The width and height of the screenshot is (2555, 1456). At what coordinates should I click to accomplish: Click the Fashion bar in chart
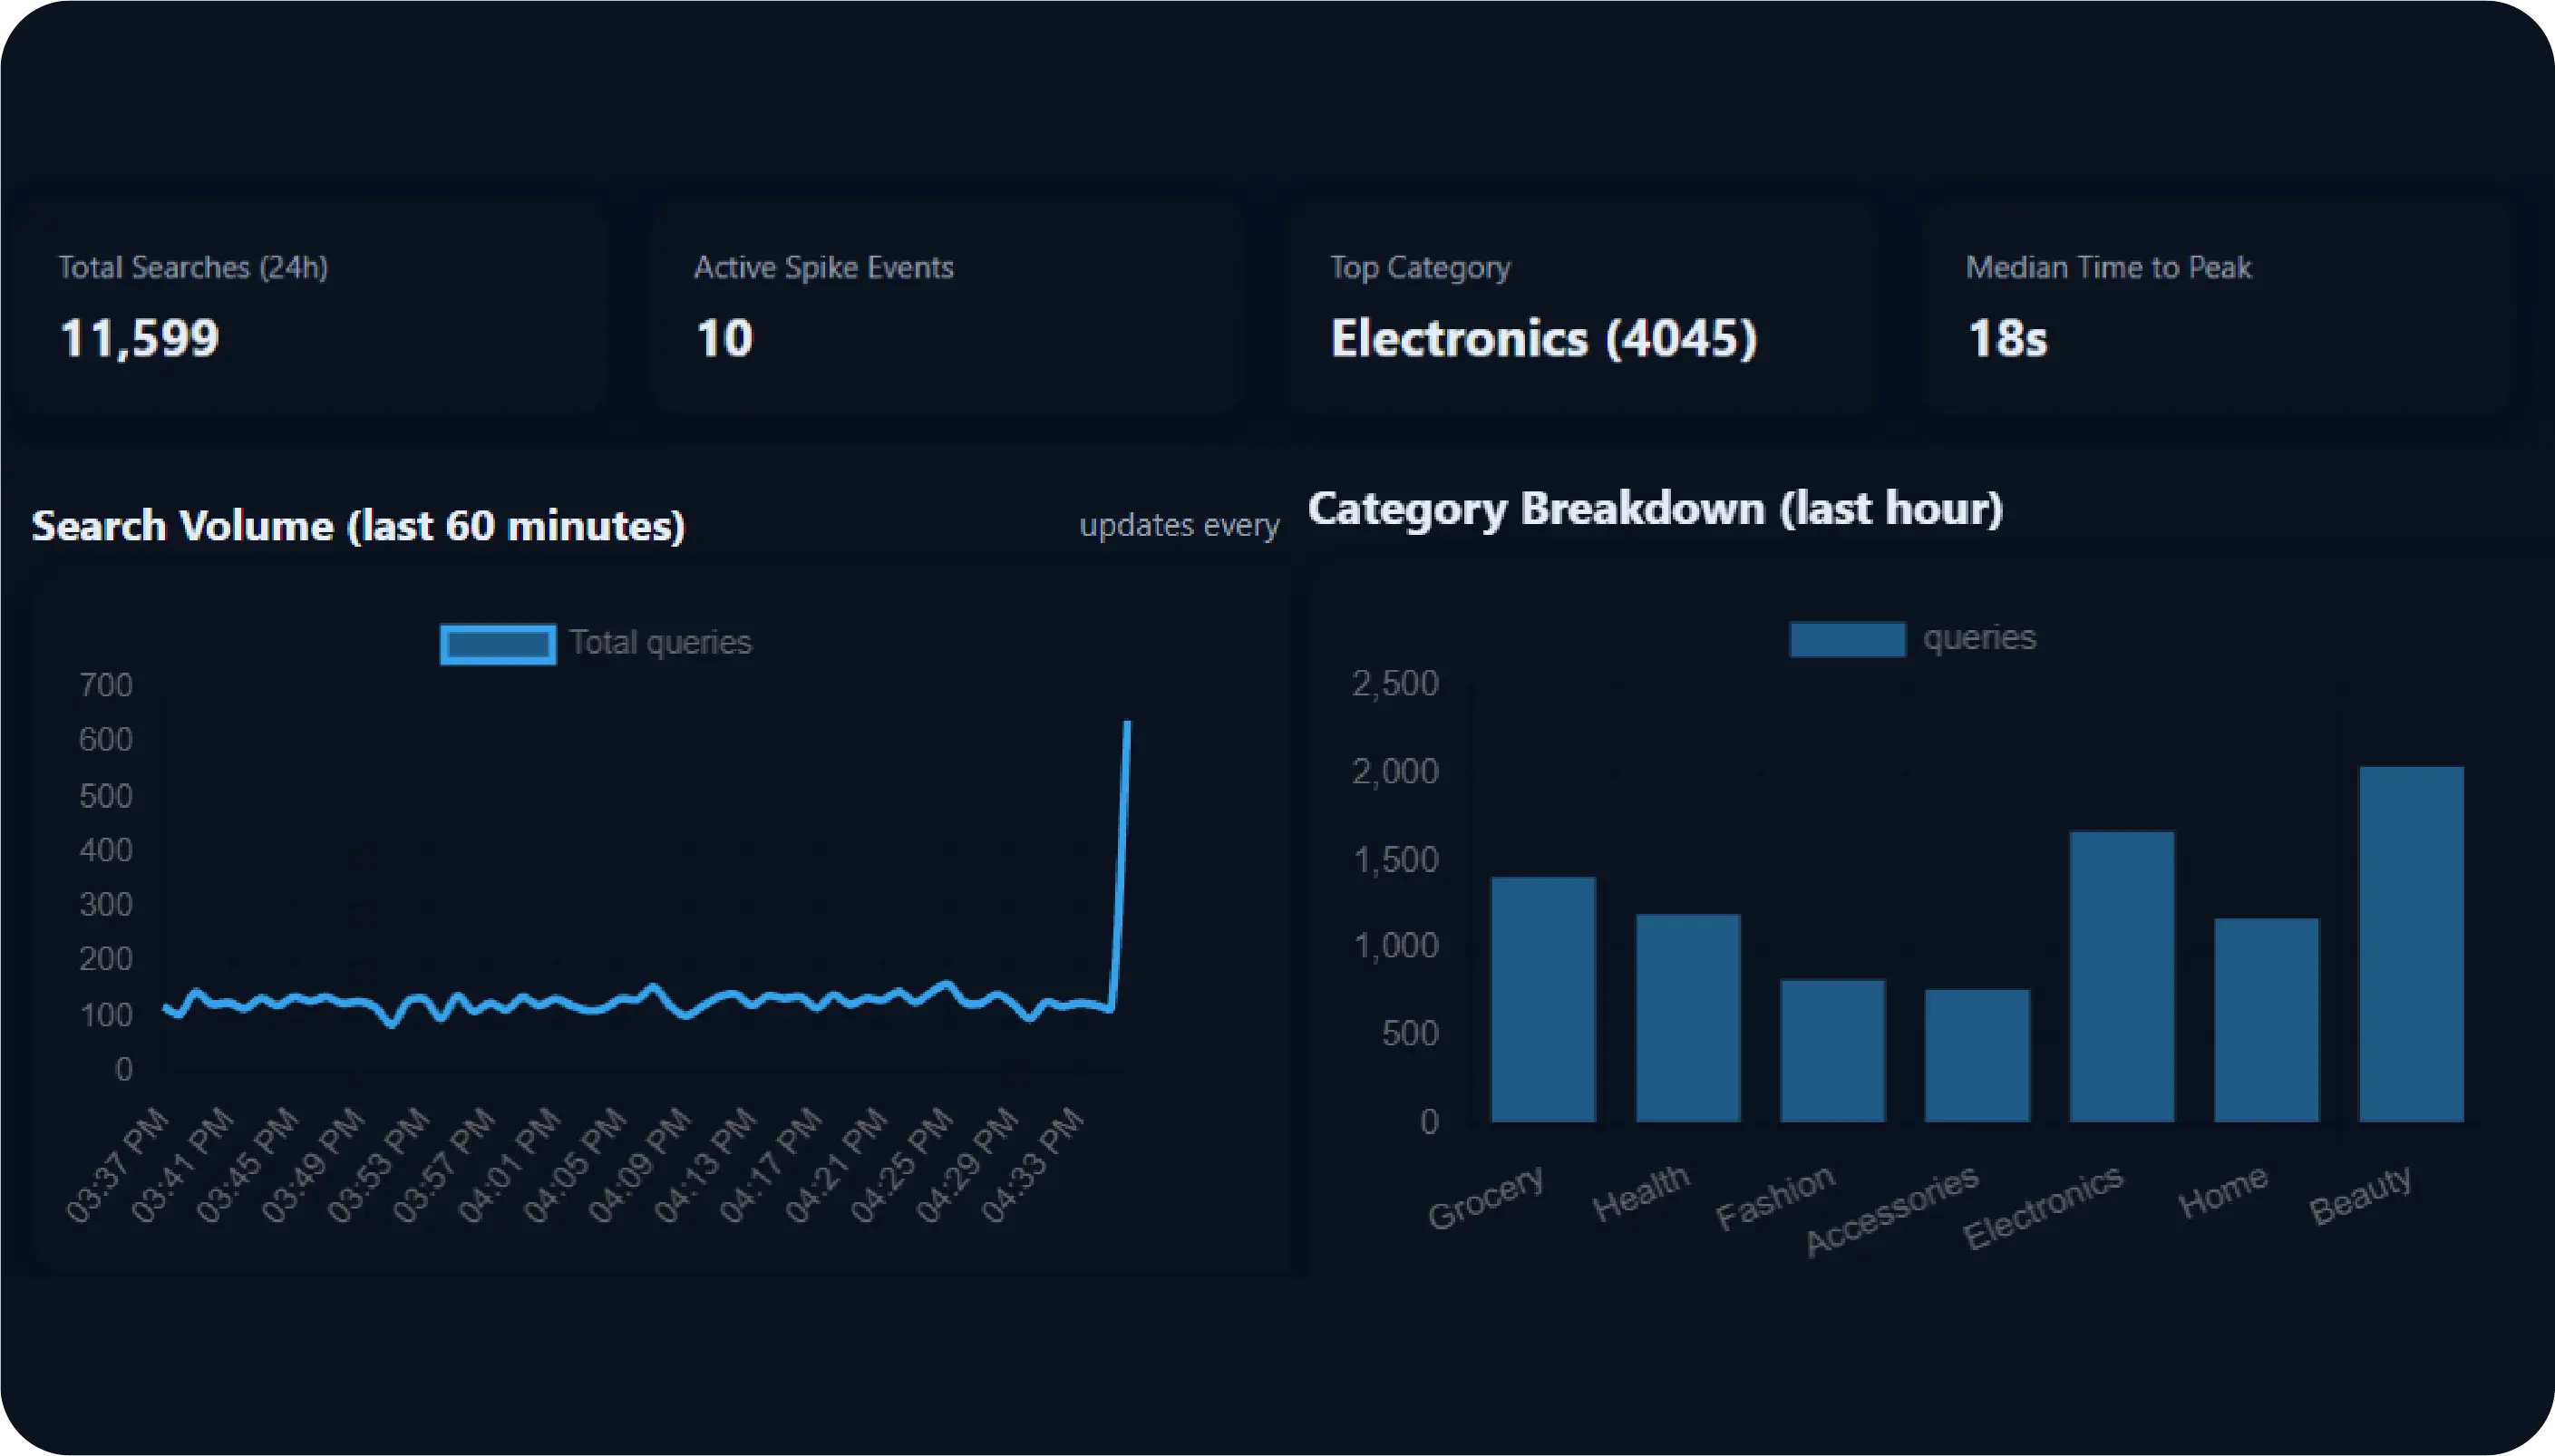[x=1832, y=1050]
